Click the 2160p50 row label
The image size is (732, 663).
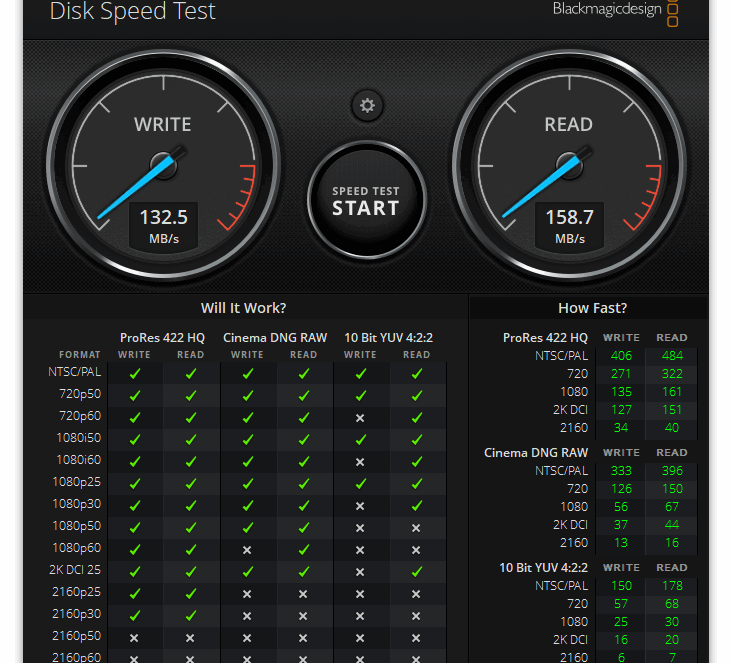[x=77, y=636]
